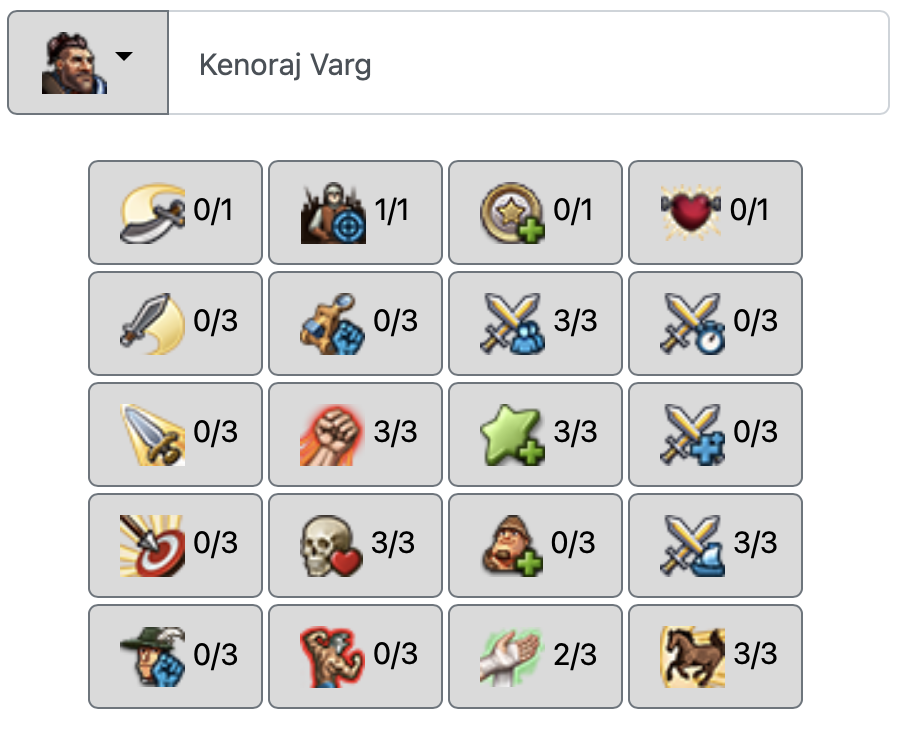Image resolution: width=910 pixels, height=746 pixels.
Task: Click the feathered hat ranger skill 0/3
Action: pos(176,655)
